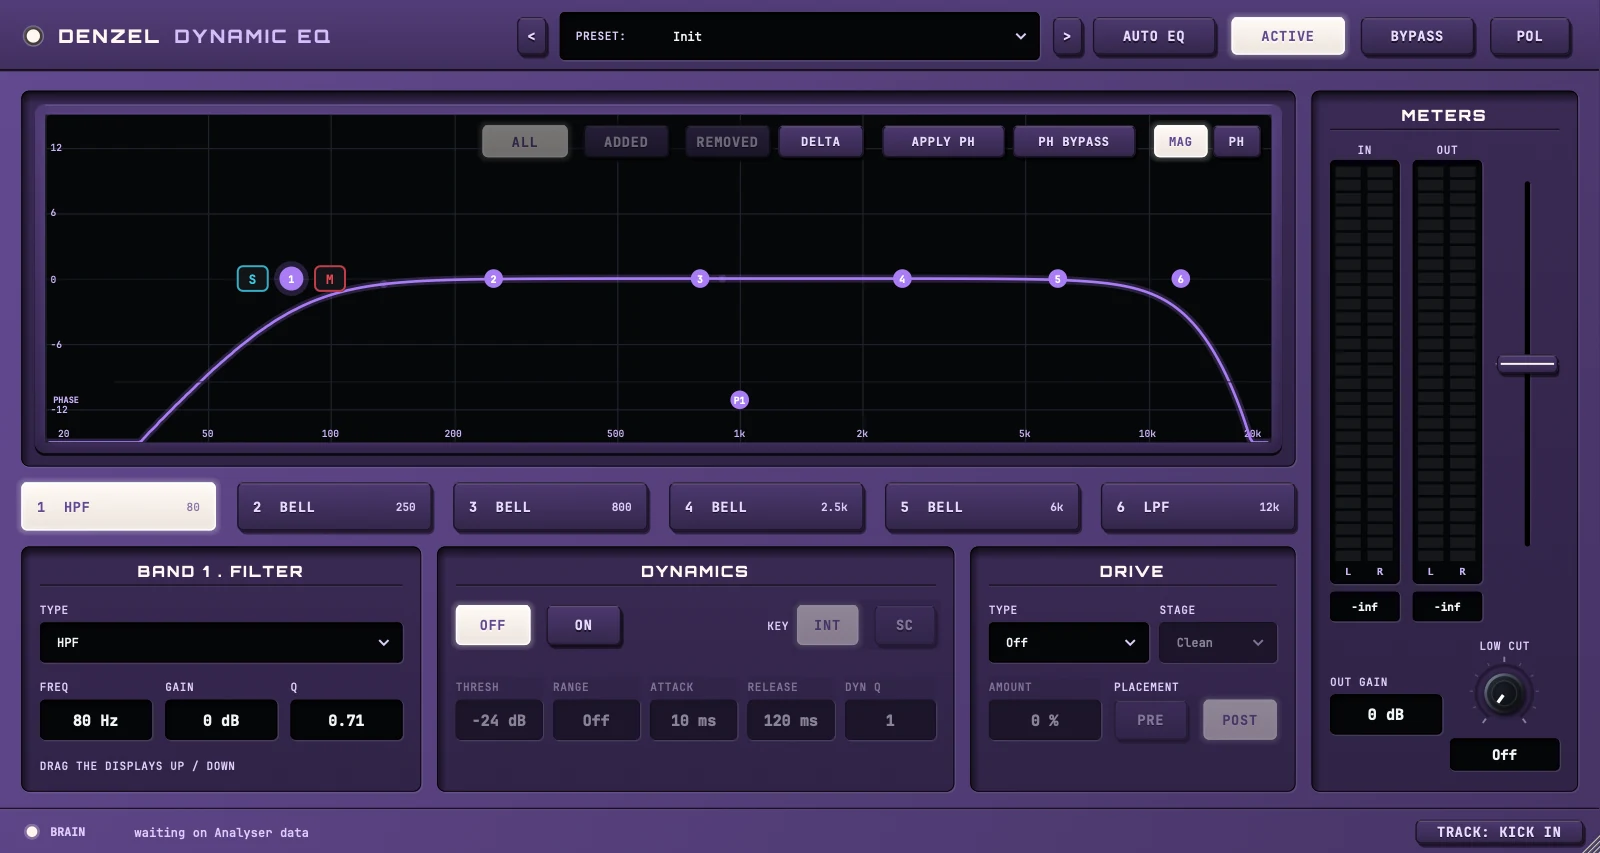Set key source to INT
This screenshot has width=1600, height=853.
click(827, 625)
